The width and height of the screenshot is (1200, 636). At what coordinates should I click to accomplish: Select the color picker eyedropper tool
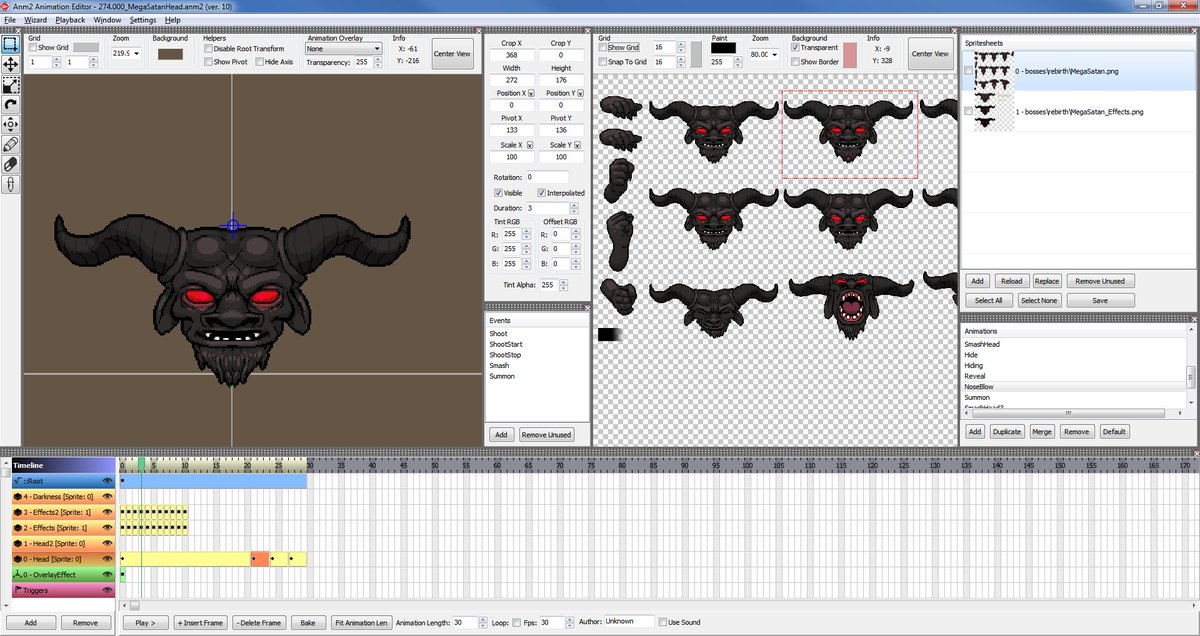(x=10, y=184)
